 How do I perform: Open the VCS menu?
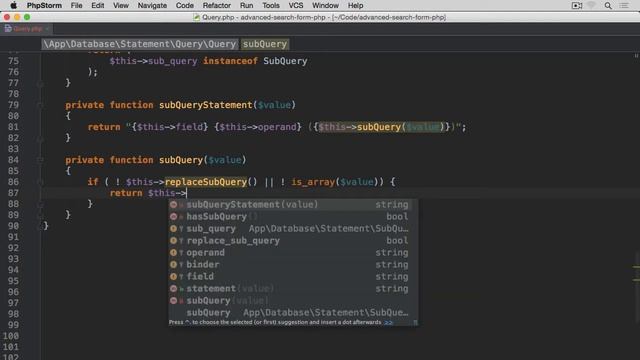click(296, 5)
